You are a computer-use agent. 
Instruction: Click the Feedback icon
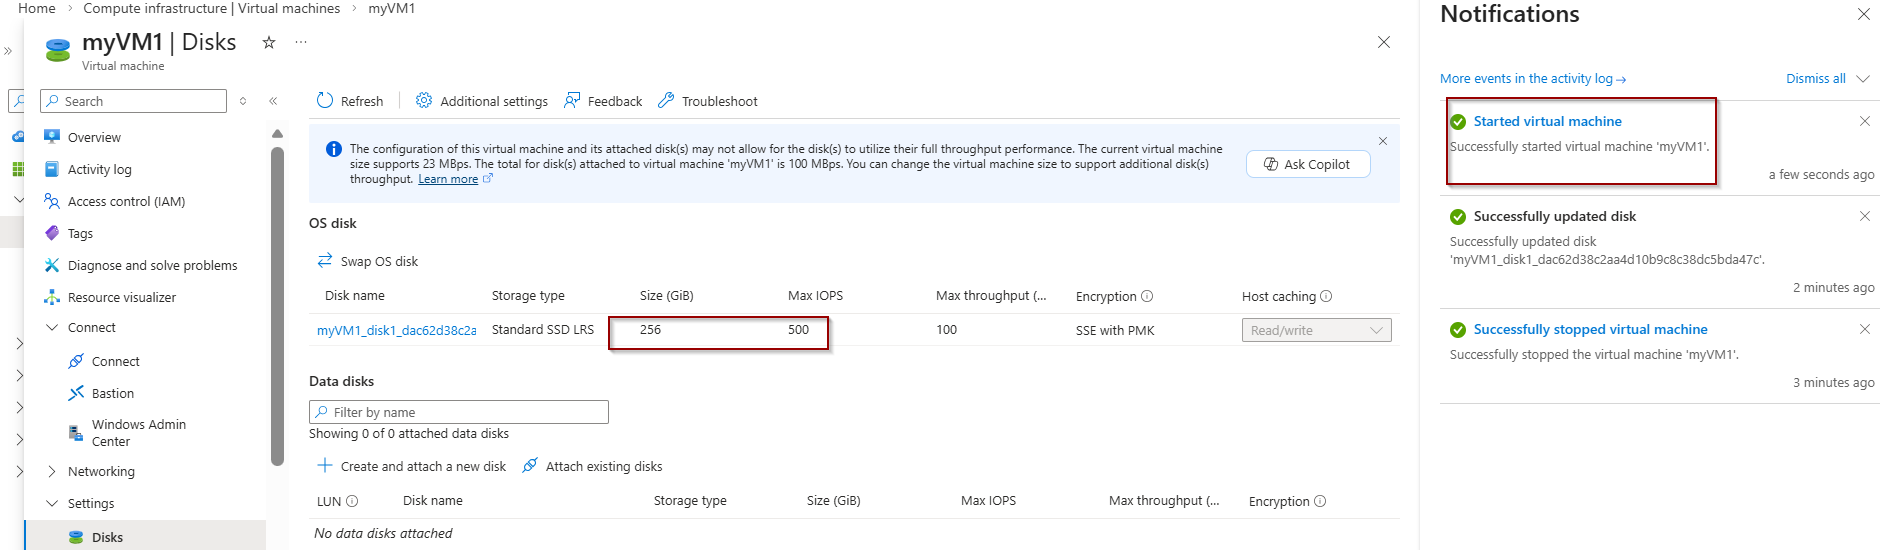tap(572, 100)
